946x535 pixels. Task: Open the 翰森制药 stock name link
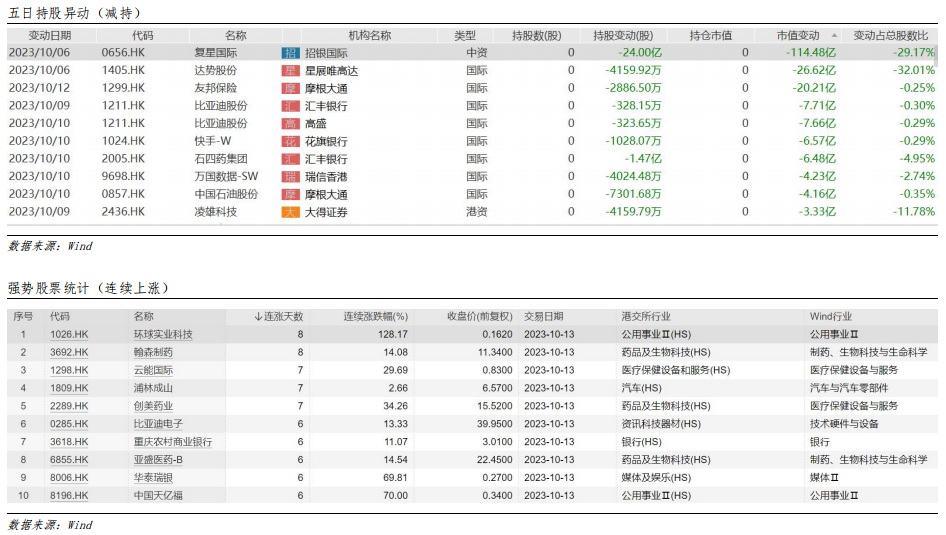pos(153,352)
